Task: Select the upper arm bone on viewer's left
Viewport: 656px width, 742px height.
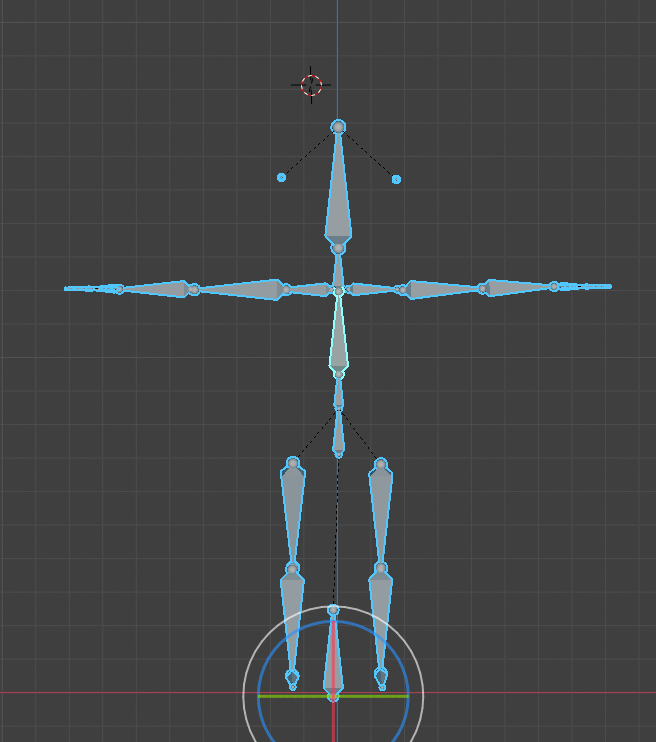Action: [241, 289]
